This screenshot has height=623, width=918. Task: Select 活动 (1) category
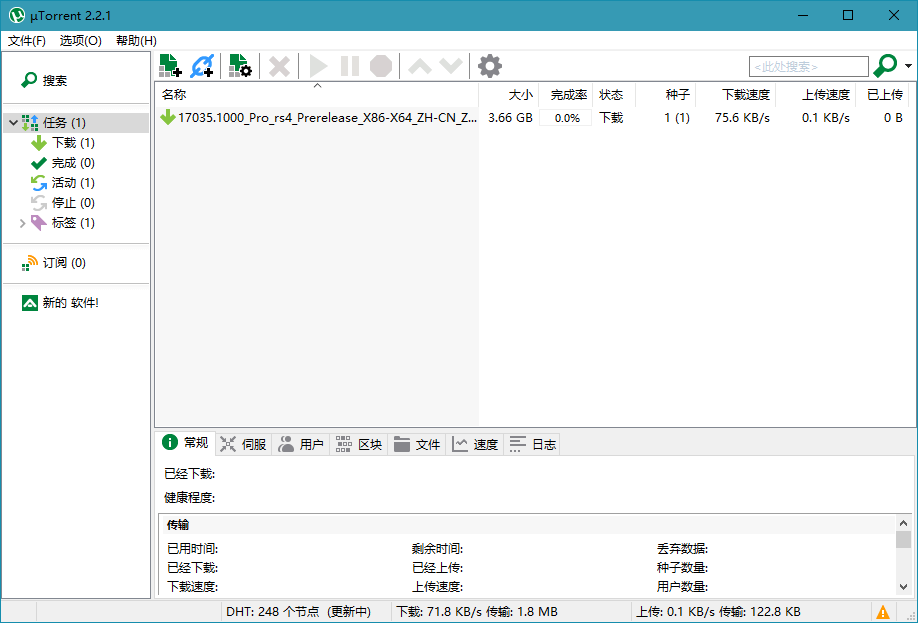point(73,183)
